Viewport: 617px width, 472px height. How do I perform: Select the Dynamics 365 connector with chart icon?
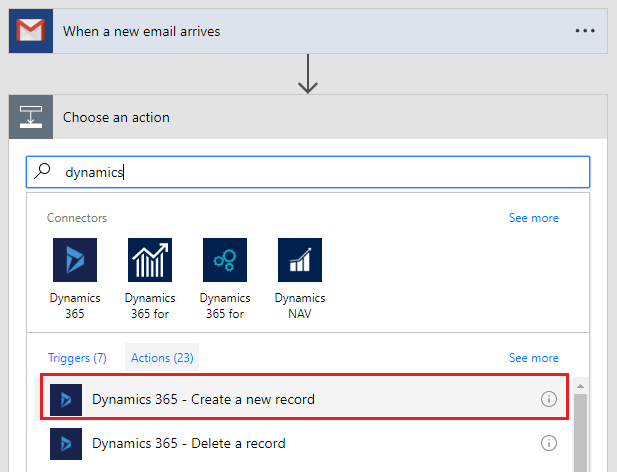150,260
